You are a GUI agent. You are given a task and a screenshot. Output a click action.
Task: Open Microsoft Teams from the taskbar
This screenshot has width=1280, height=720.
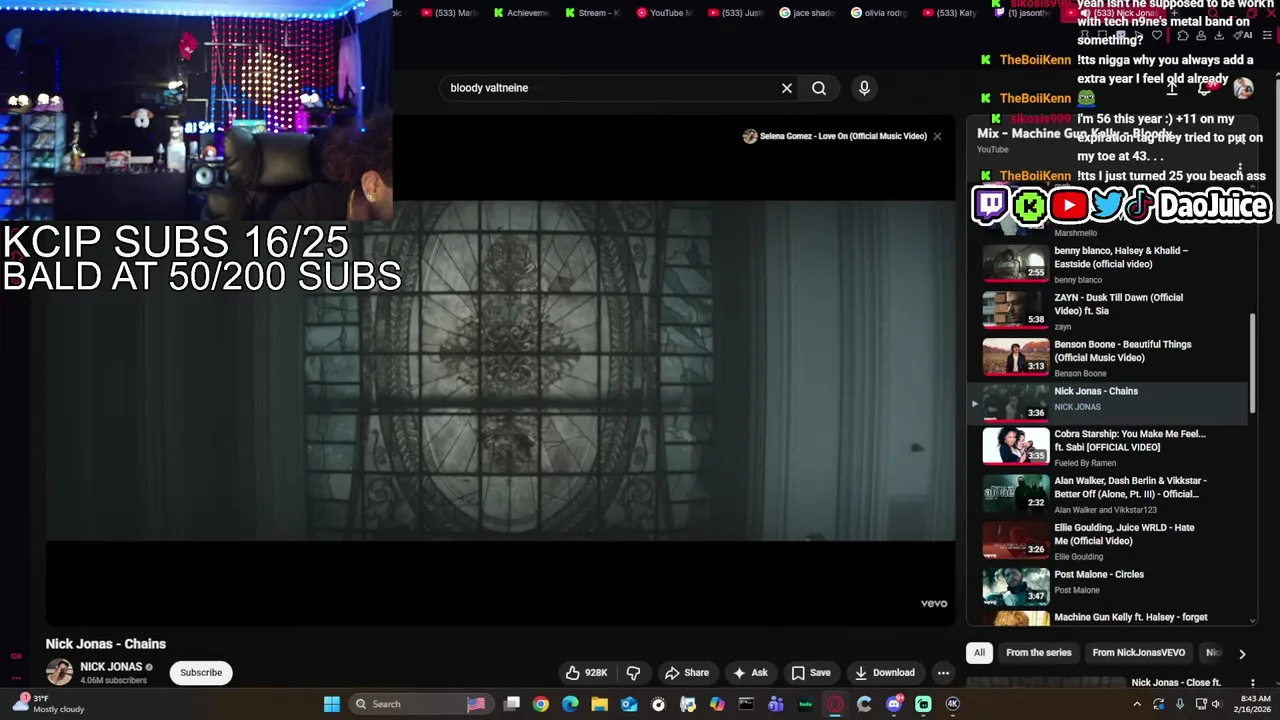pyautogui.click(x=776, y=704)
